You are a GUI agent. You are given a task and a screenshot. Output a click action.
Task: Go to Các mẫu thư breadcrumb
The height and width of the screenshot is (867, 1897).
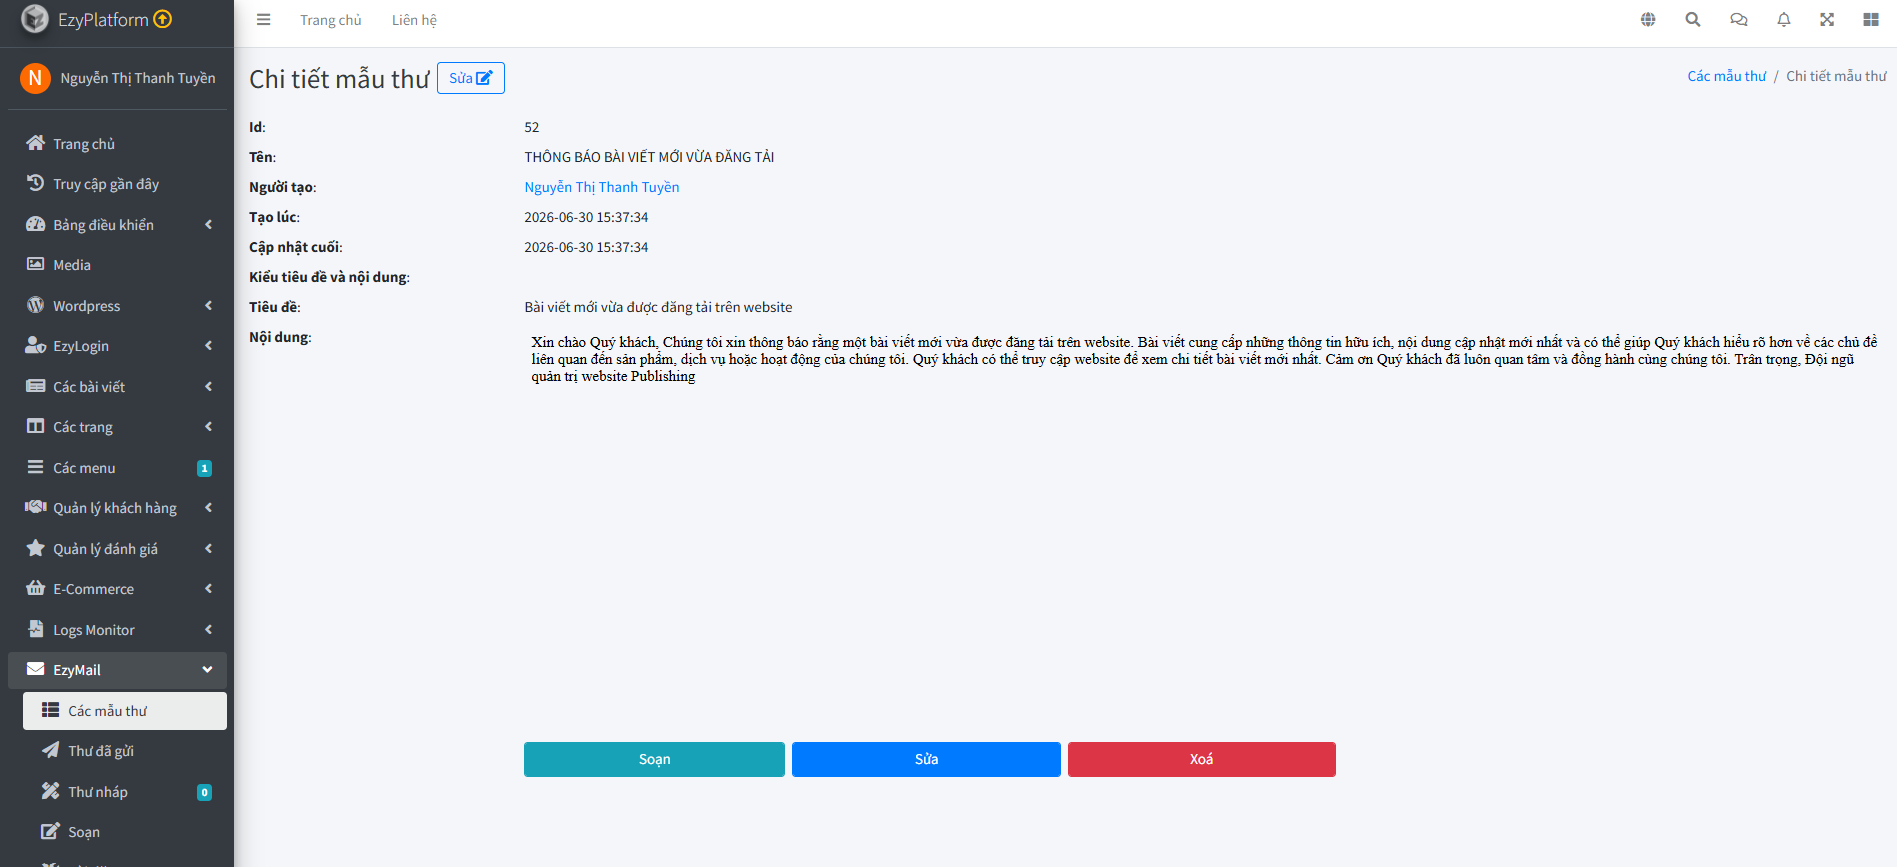point(1727,76)
